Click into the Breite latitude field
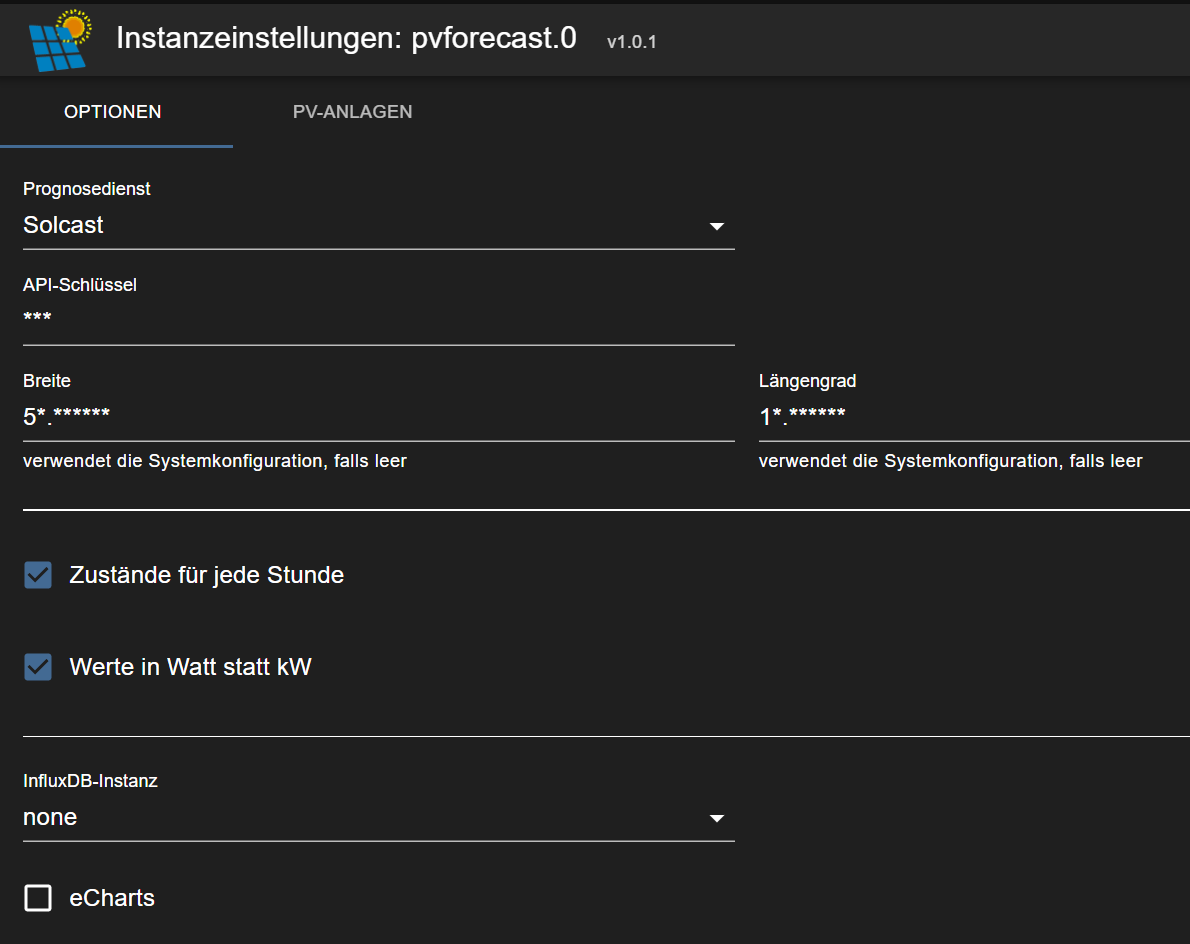1190x944 pixels. [x=378, y=417]
